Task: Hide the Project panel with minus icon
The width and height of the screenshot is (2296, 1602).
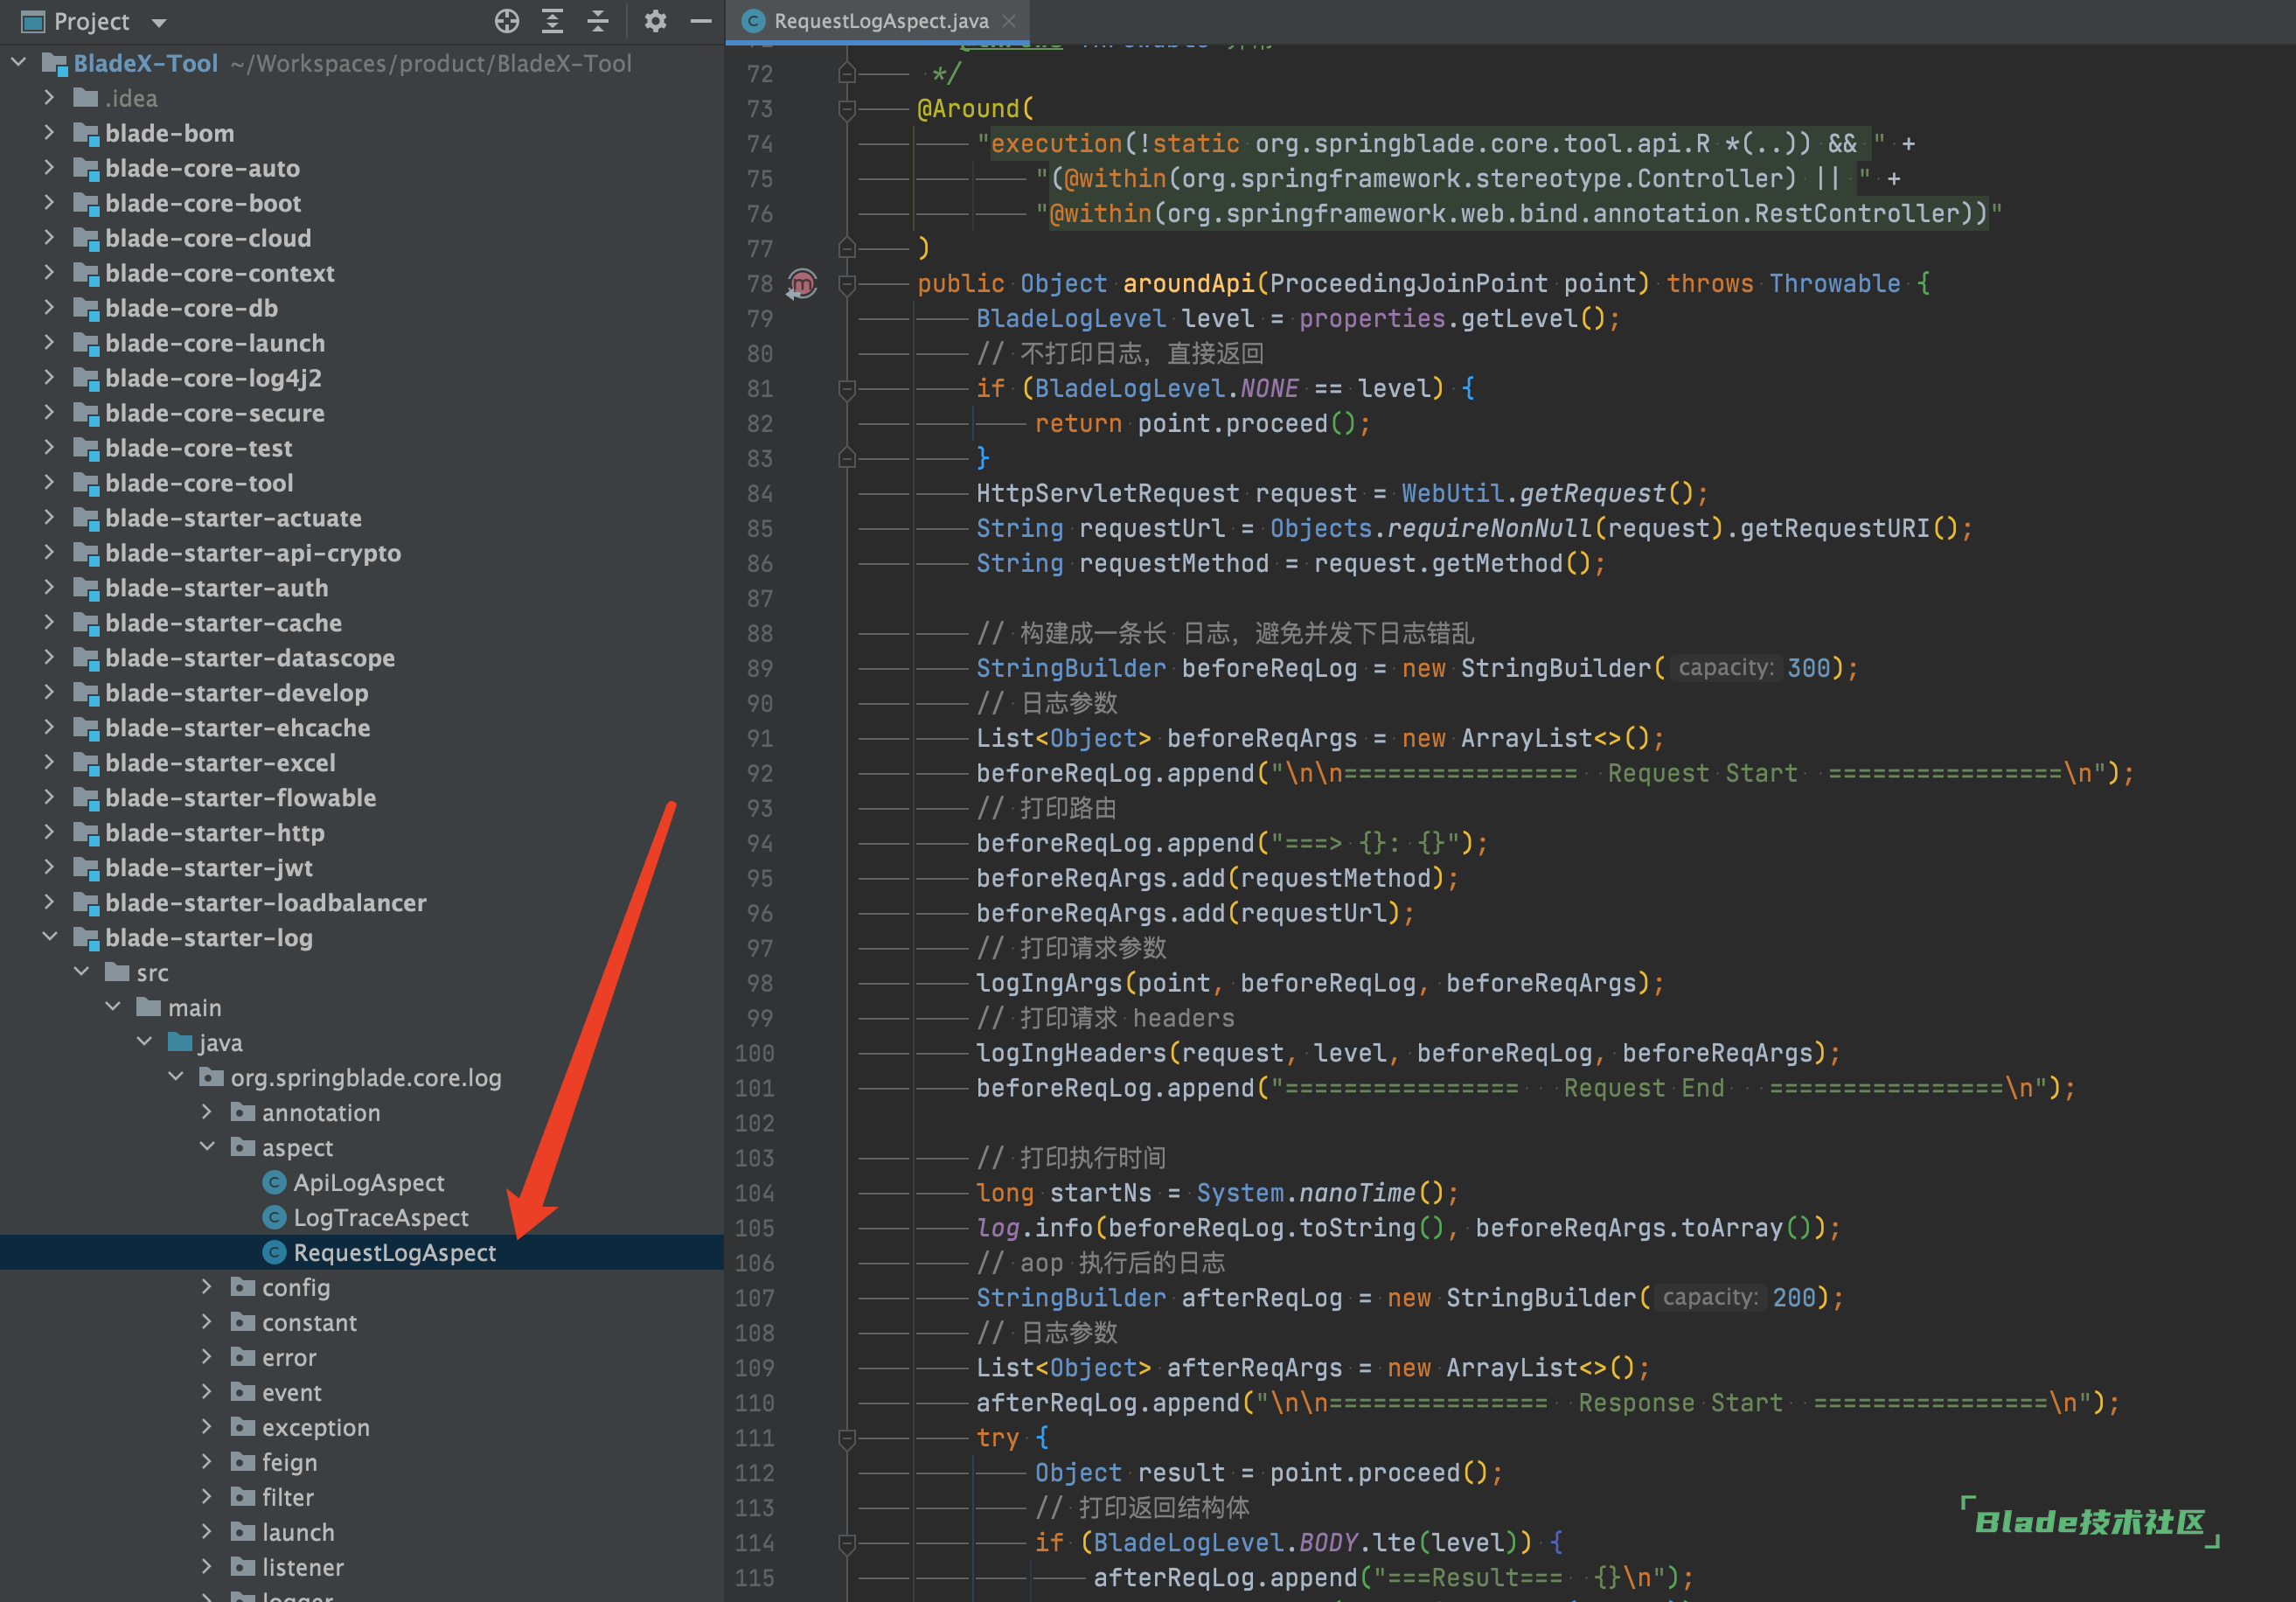Action: click(x=701, y=21)
